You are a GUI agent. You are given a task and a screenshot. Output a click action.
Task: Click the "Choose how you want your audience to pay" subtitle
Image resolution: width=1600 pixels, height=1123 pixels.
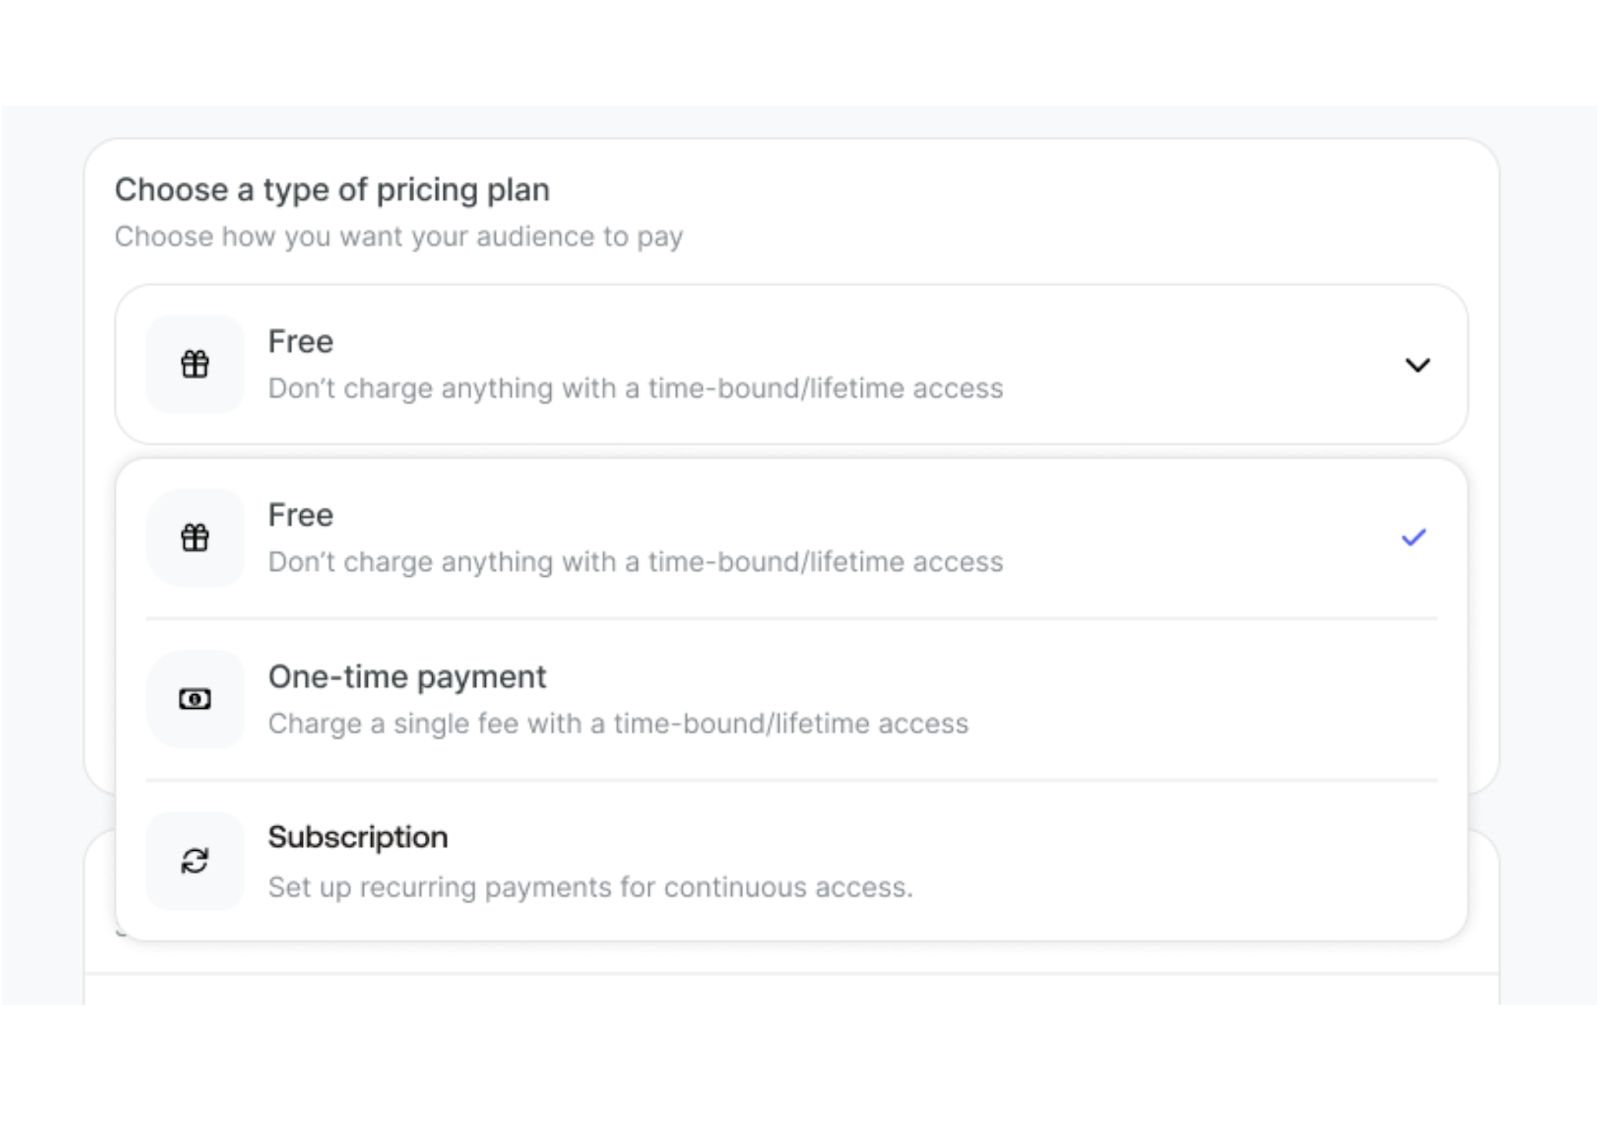(x=398, y=237)
